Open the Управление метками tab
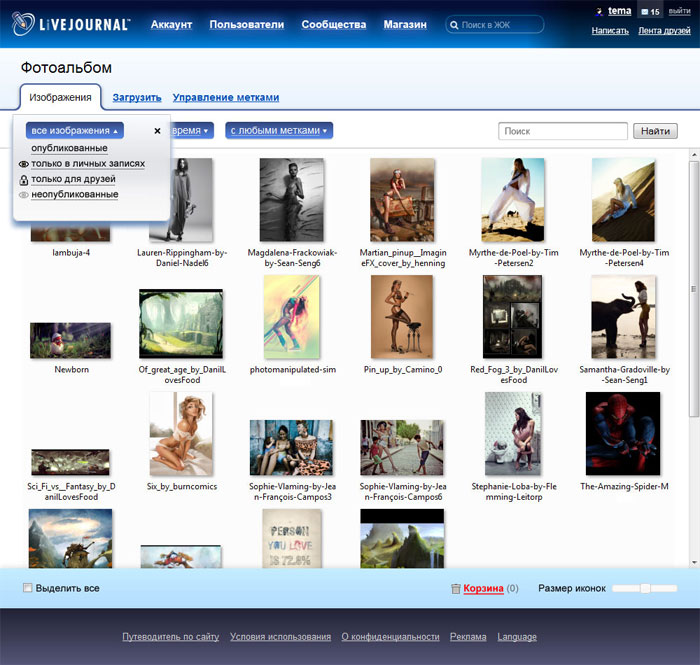Screen dimensions: 700x665 tap(225, 97)
